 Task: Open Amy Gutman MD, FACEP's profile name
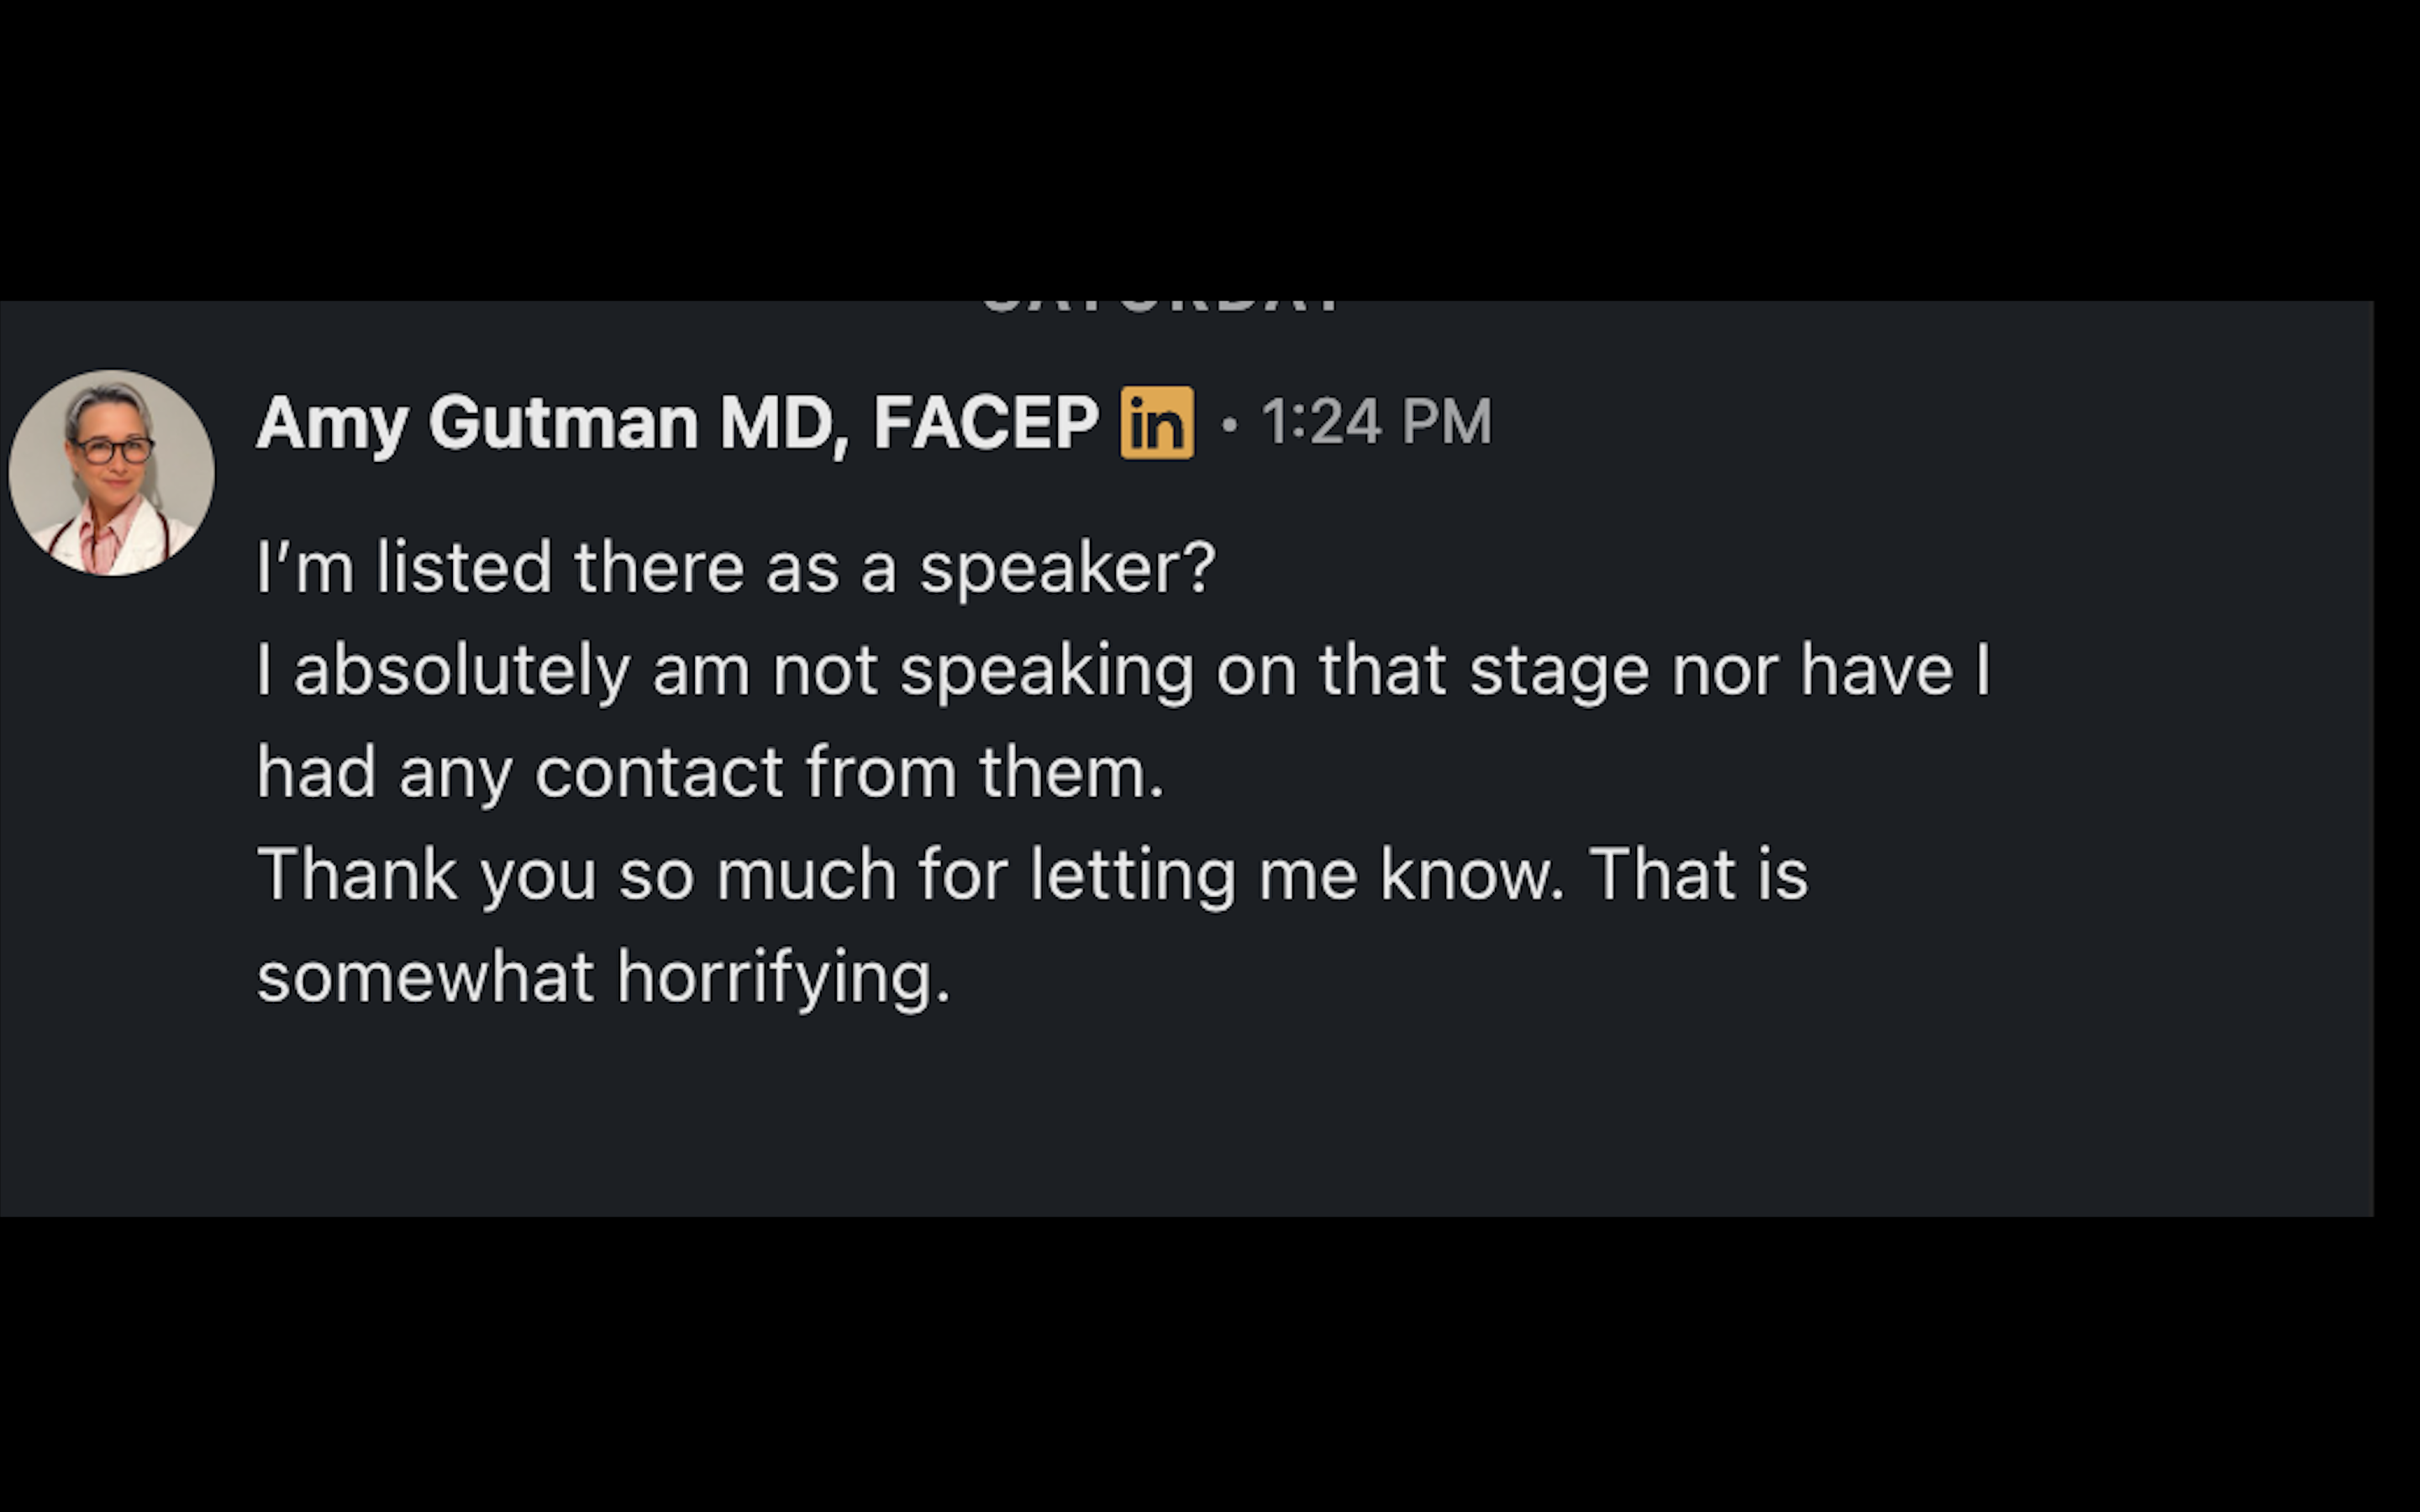pyautogui.click(x=677, y=423)
